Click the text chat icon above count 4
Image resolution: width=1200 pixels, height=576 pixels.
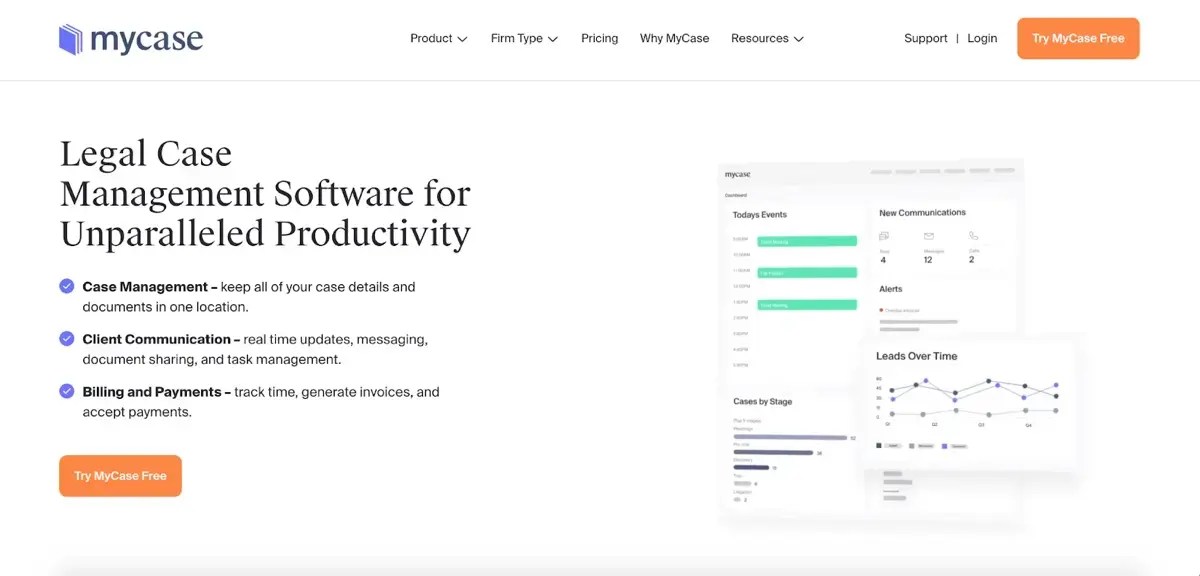pos(884,236)
